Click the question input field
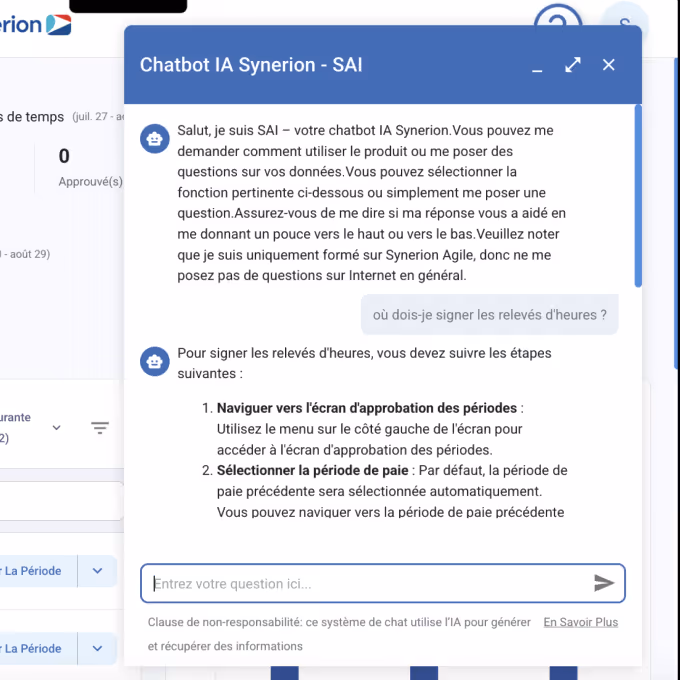This screenshot has height=680, width=680. pyautogui.click(x=382, y=583)
